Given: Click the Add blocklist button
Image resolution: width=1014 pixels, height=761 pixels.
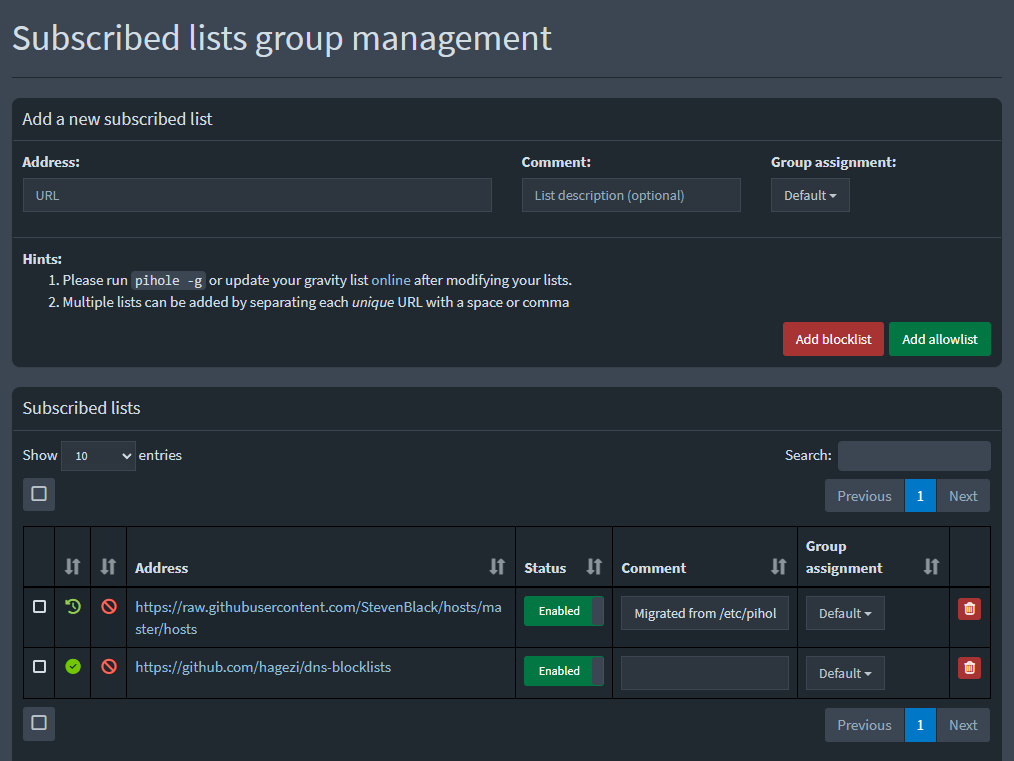Looking at the screenshot, I should coord(833,339).
